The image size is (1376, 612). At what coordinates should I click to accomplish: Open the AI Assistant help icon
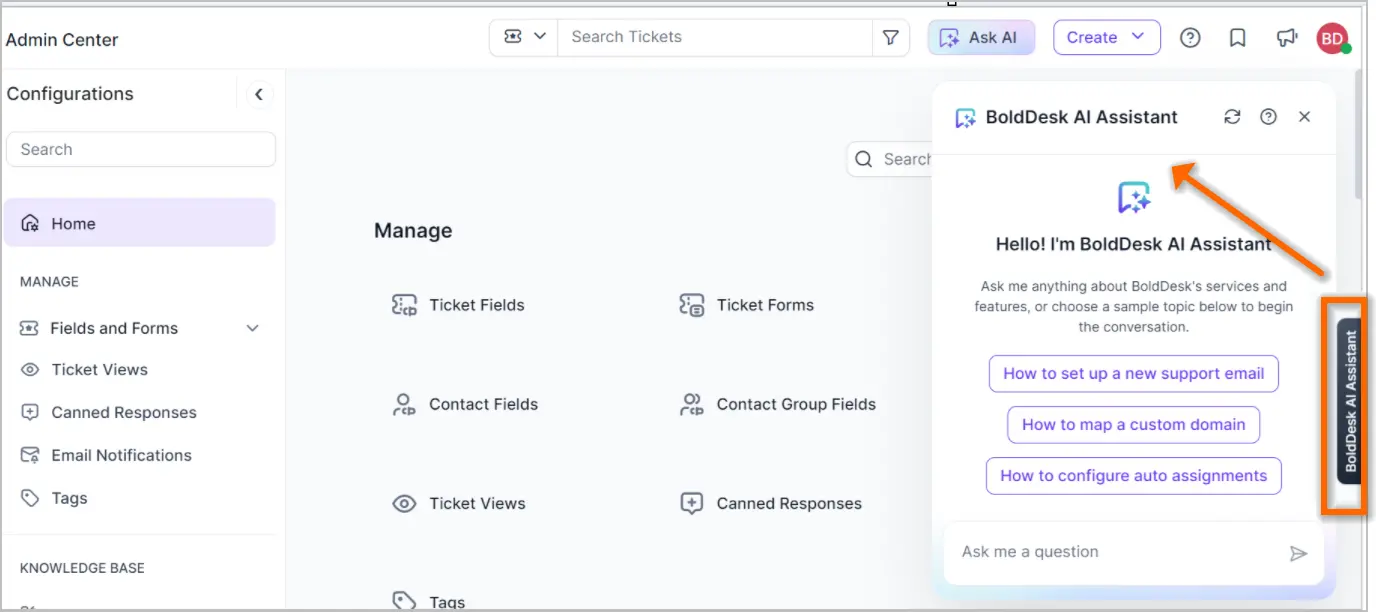[1268, 117]
